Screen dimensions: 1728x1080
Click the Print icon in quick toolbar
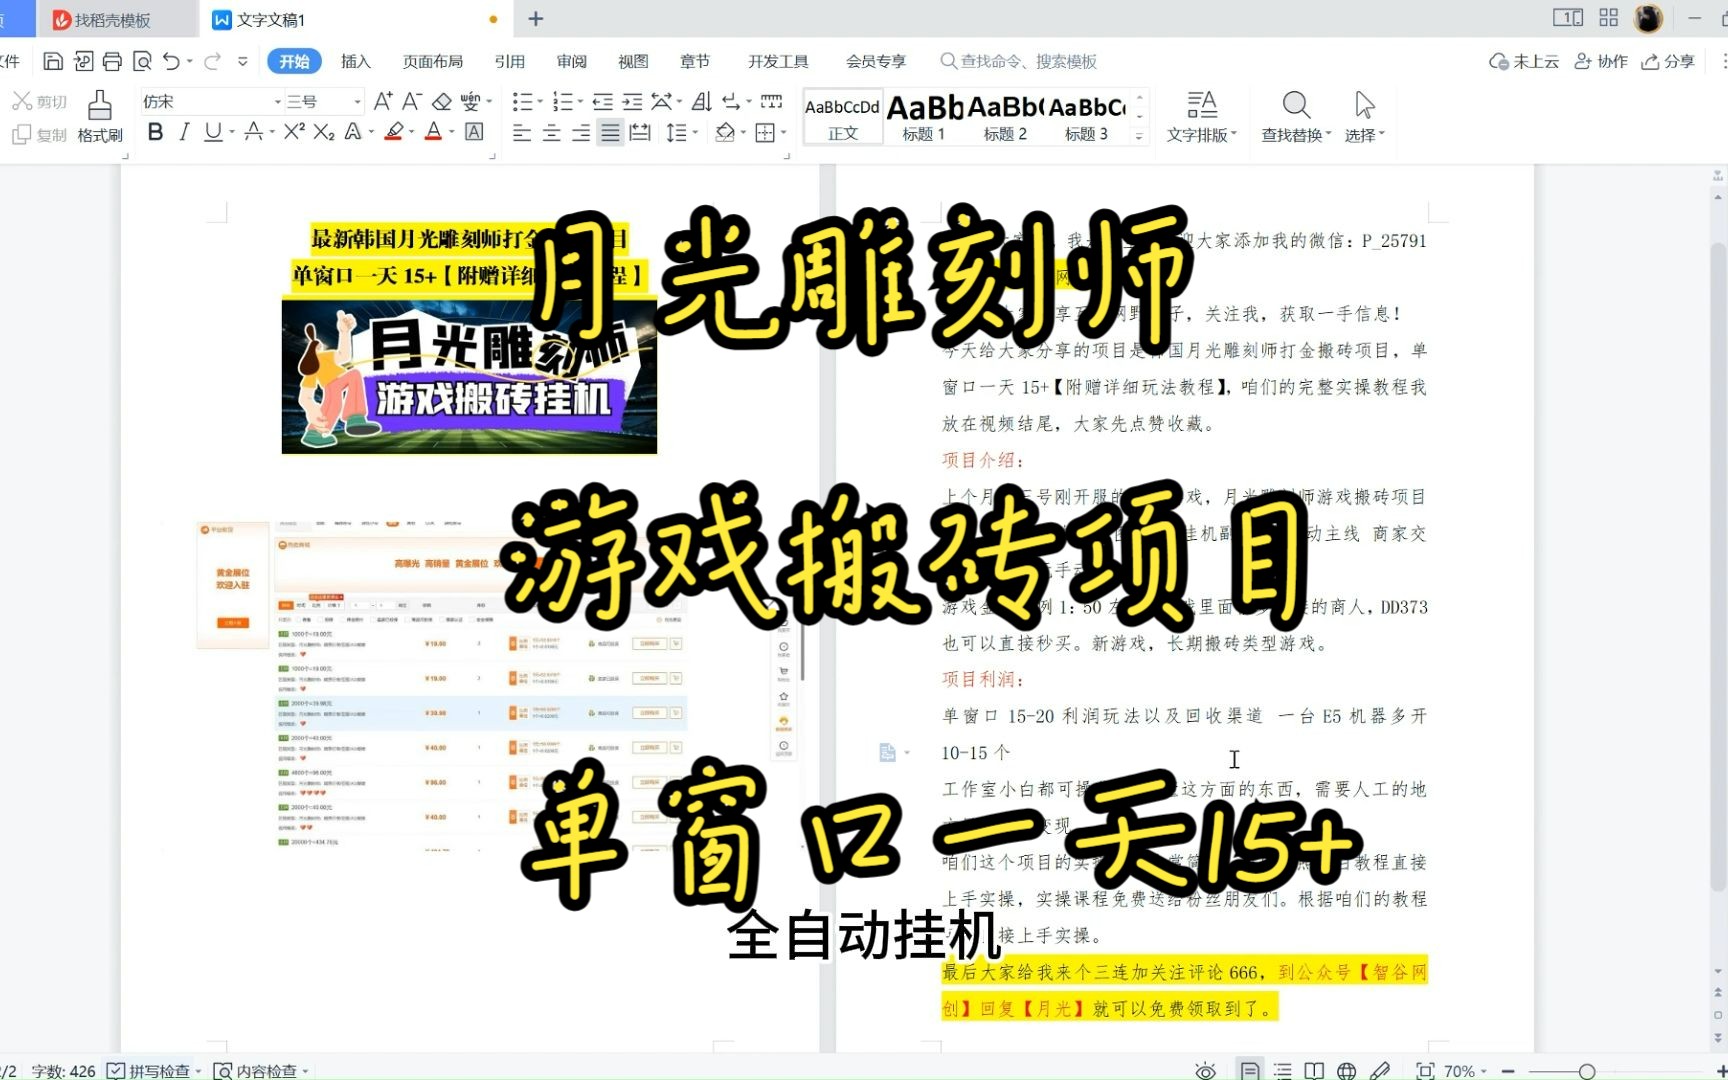click(112, 61)
